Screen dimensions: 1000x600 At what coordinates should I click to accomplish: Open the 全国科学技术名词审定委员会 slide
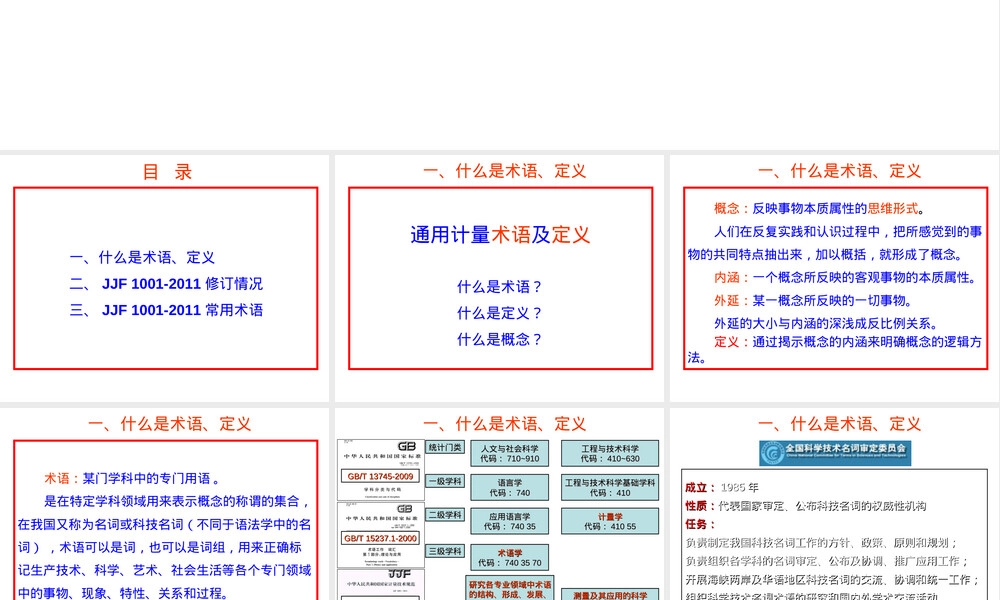[x=835, y=504]
